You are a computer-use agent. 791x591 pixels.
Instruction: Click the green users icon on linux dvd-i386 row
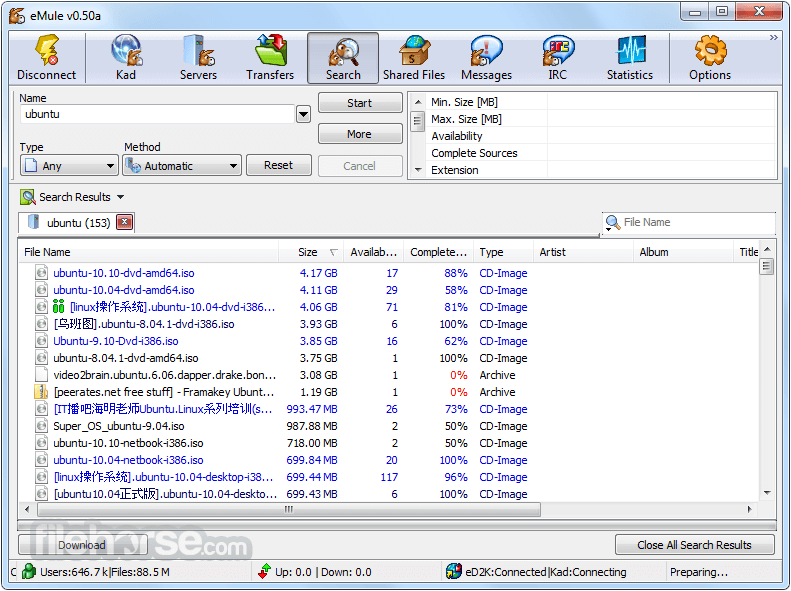tap(59, 307)
